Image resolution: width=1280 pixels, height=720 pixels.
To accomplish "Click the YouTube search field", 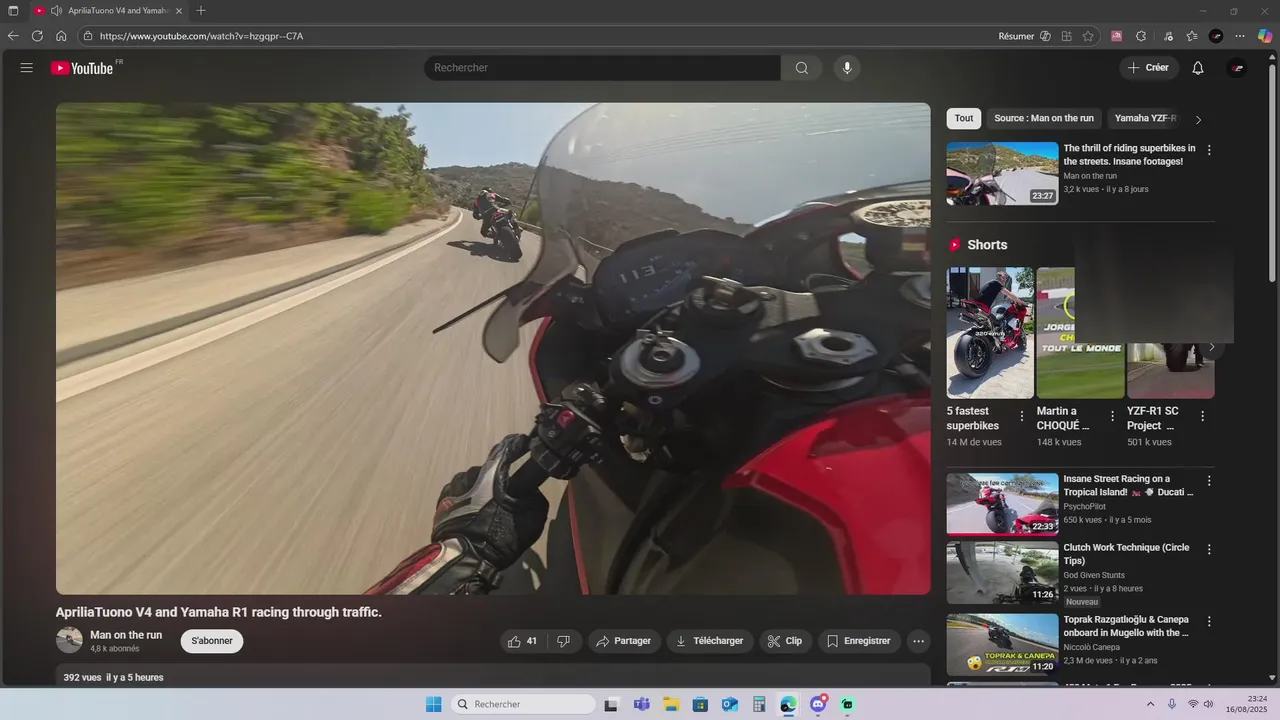I will [x=603, y=68].
